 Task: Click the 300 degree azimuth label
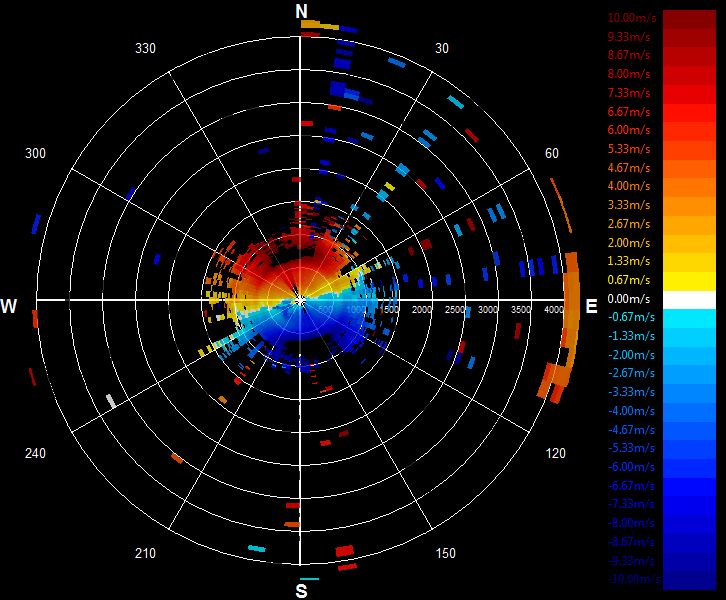35,153
